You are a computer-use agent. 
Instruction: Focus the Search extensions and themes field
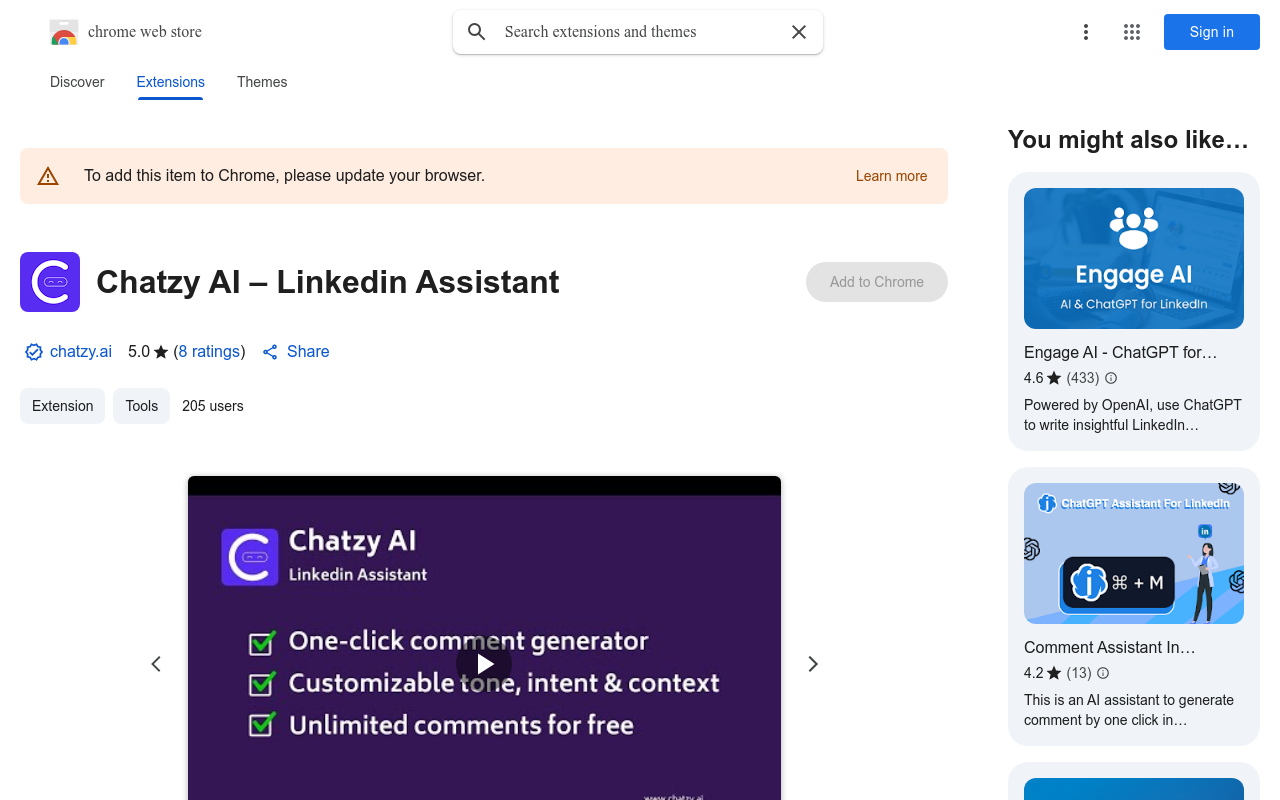click(x=637, y=32)
